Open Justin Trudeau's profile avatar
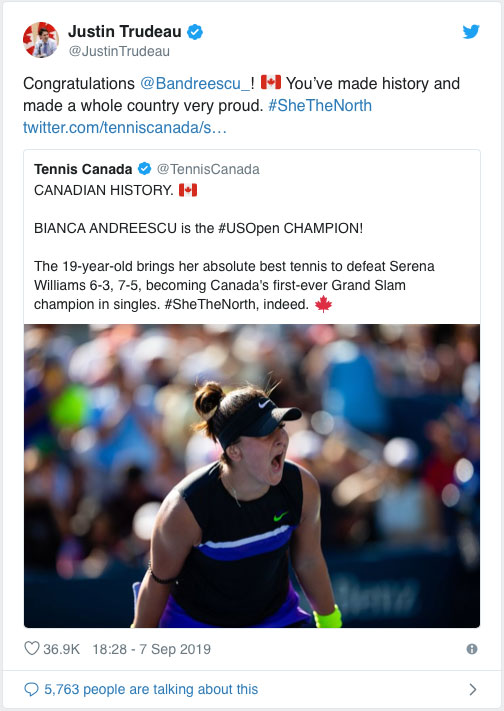 pyautogui.click(x=41, y=40)
